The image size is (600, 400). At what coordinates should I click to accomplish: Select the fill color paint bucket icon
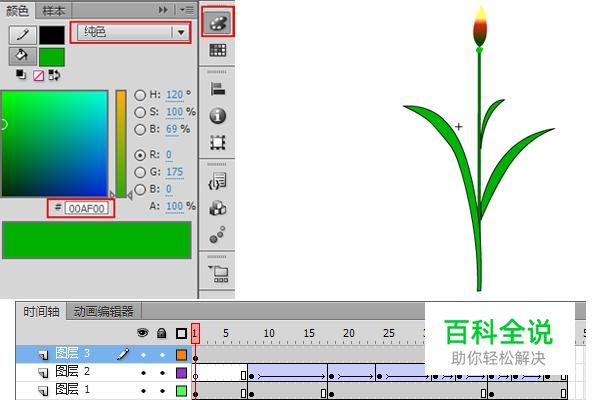pos(23,56)
